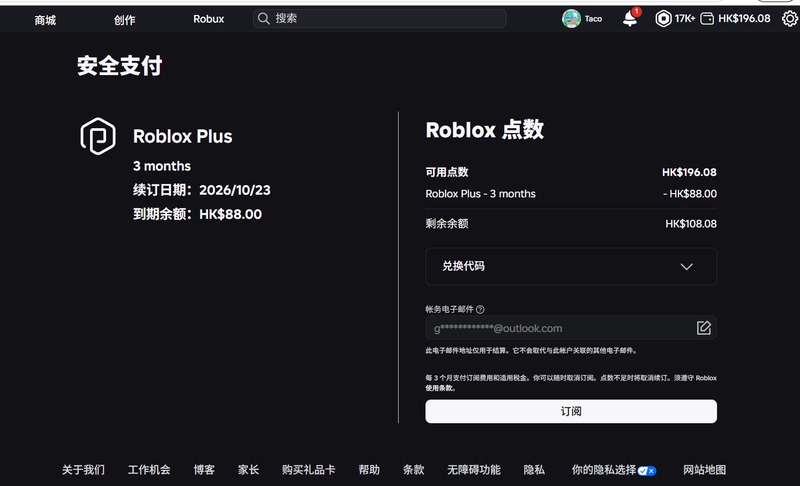Click the Roblox Plus logo icon

click(98, 136)
